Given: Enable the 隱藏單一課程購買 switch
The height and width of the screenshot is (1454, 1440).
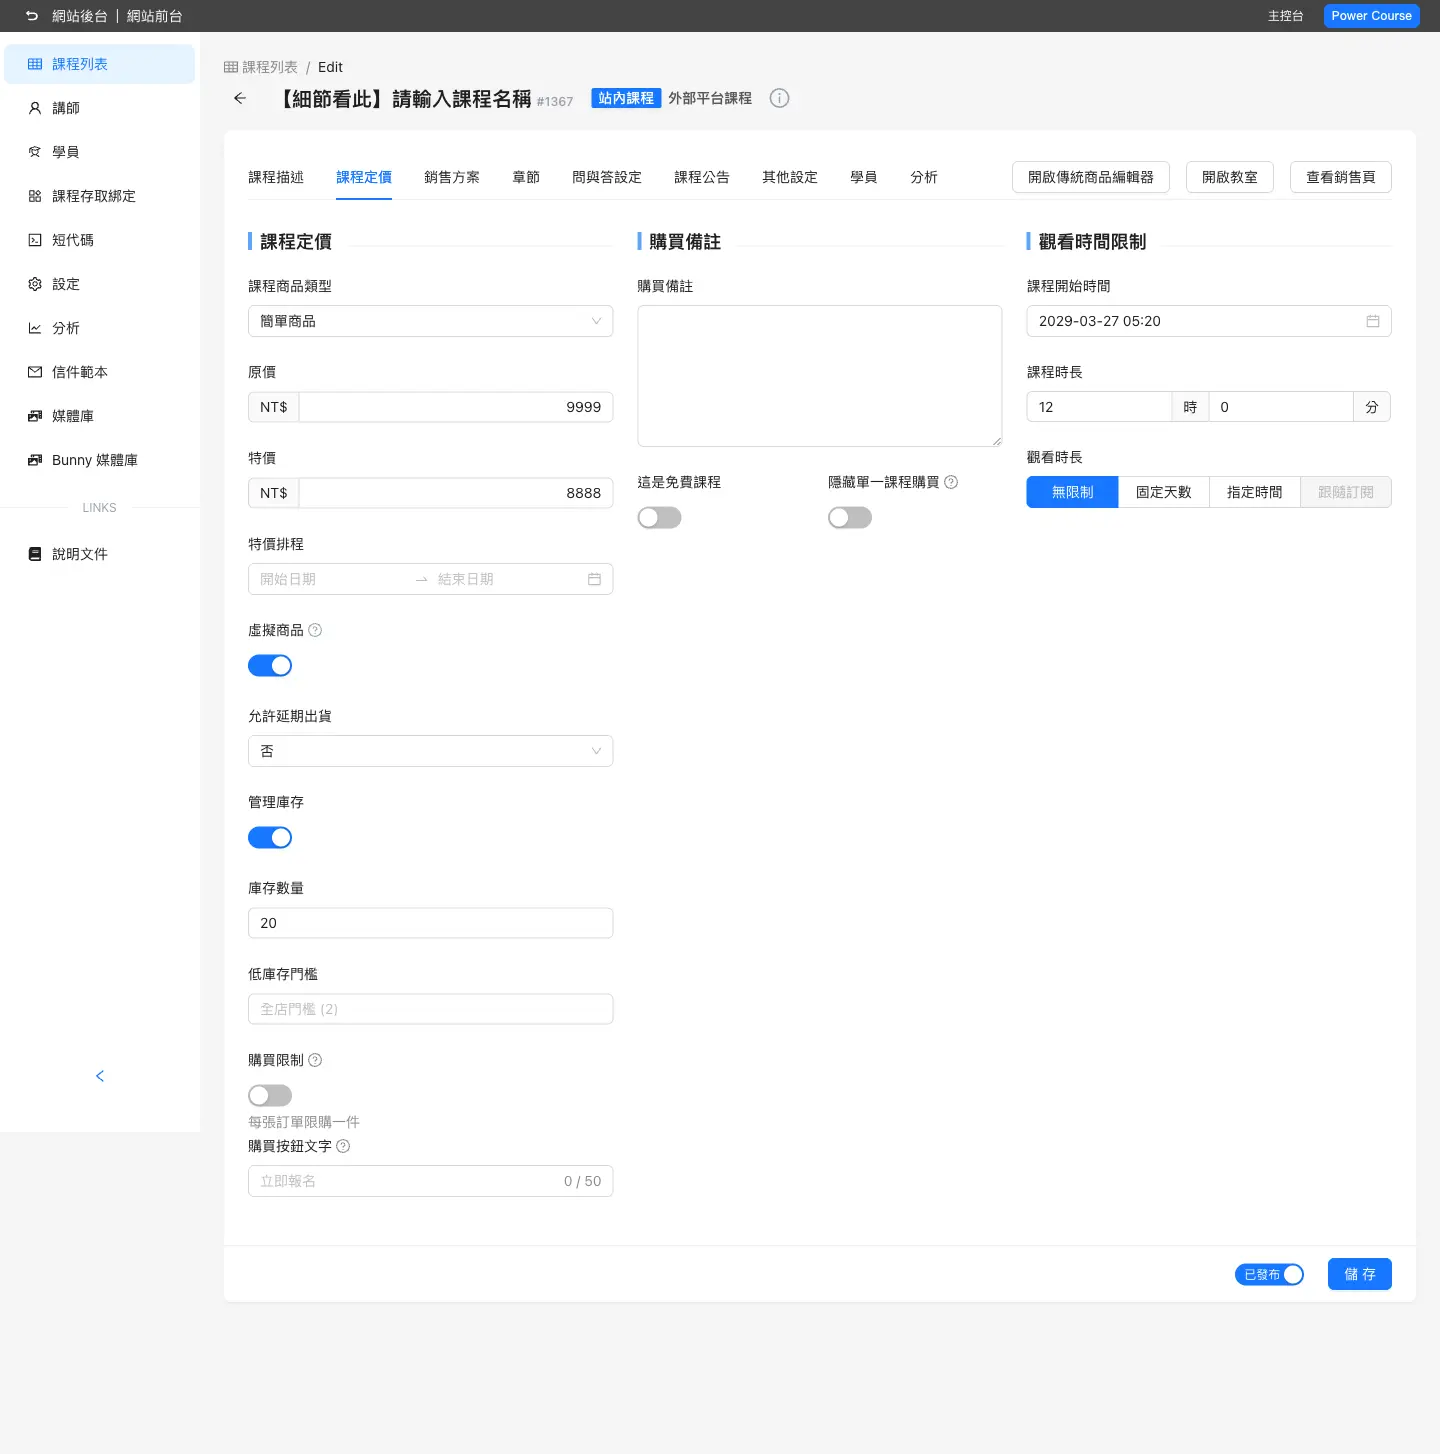Looking at the screenshot, I should (x=850, y=518).
